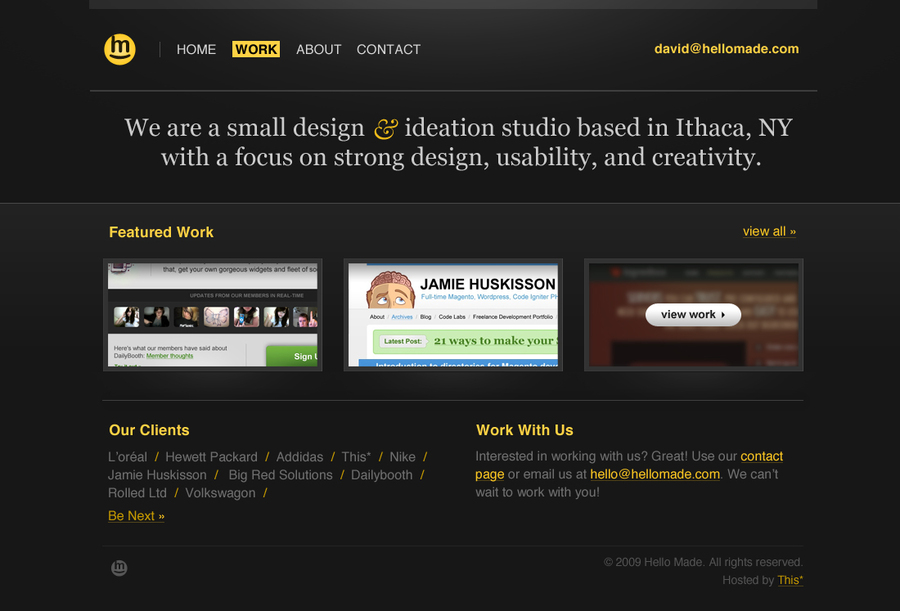
Task: Open the 'contact page' link in Work With Us
Action: pyautogui.click(x=762, y=456)
